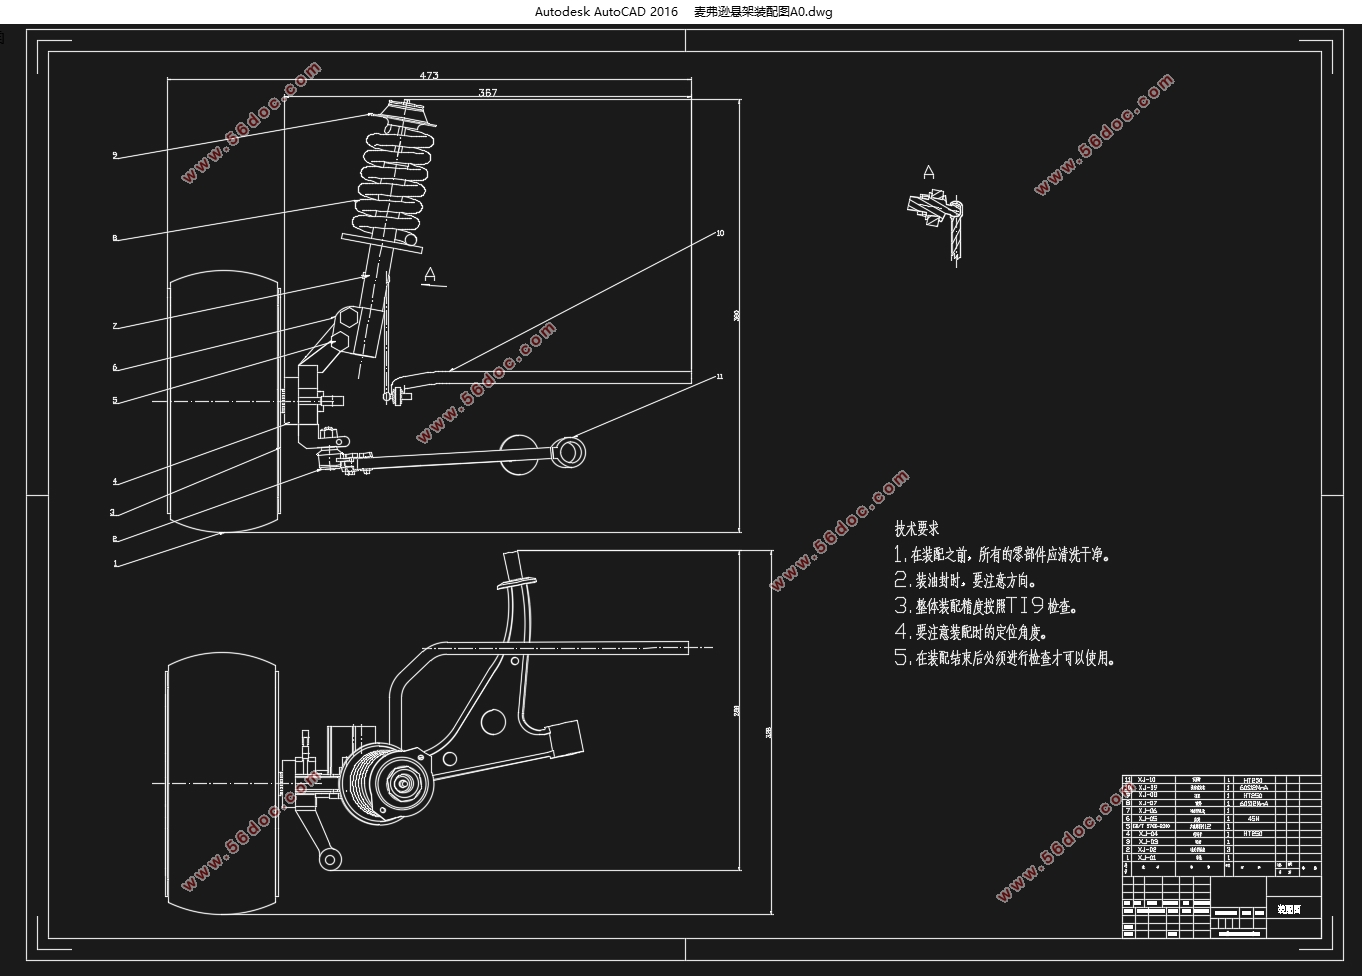Select the 装配图 title block cell
This screenshot has width=1362, height=976.
(1290, 909)
